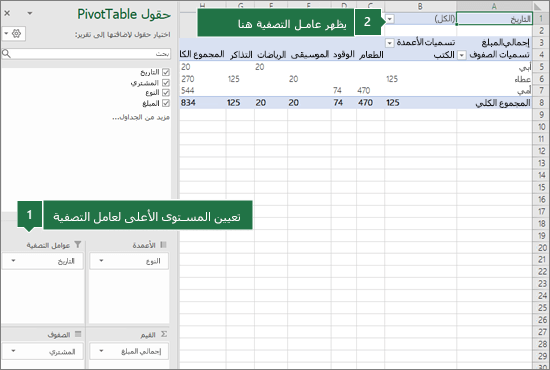Select the cell with value 270
Image resolution: width=550 pixels, height=370 pixels.
(x=202, y=79)
